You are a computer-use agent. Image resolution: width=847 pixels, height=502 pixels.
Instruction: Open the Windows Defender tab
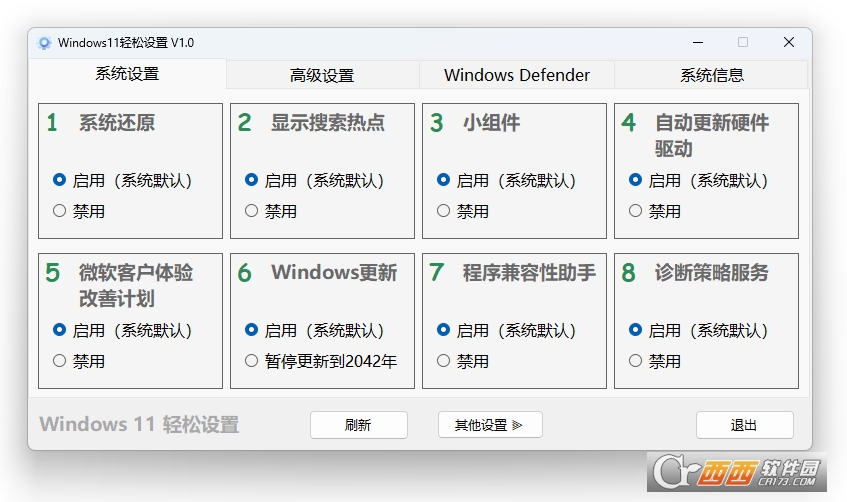coord(516,75)
